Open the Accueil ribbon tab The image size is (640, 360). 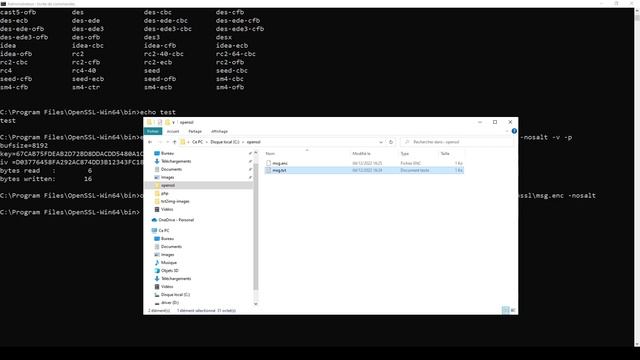pos(173,131)
